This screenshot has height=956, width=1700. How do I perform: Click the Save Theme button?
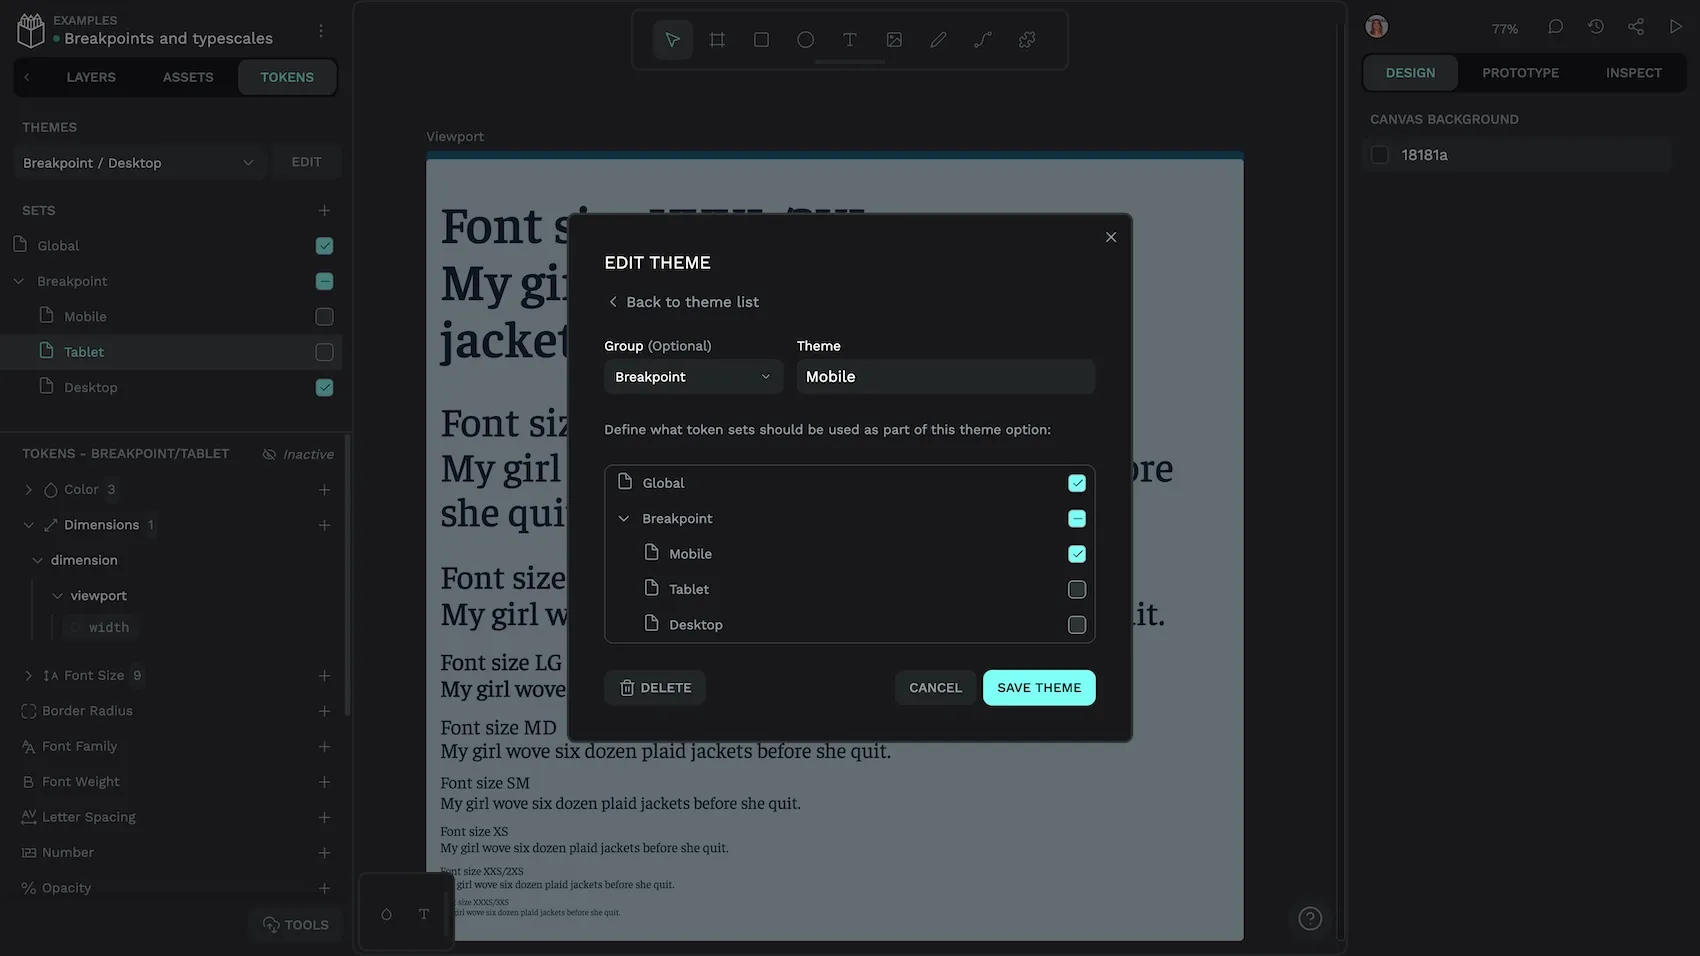[1039, 688]
